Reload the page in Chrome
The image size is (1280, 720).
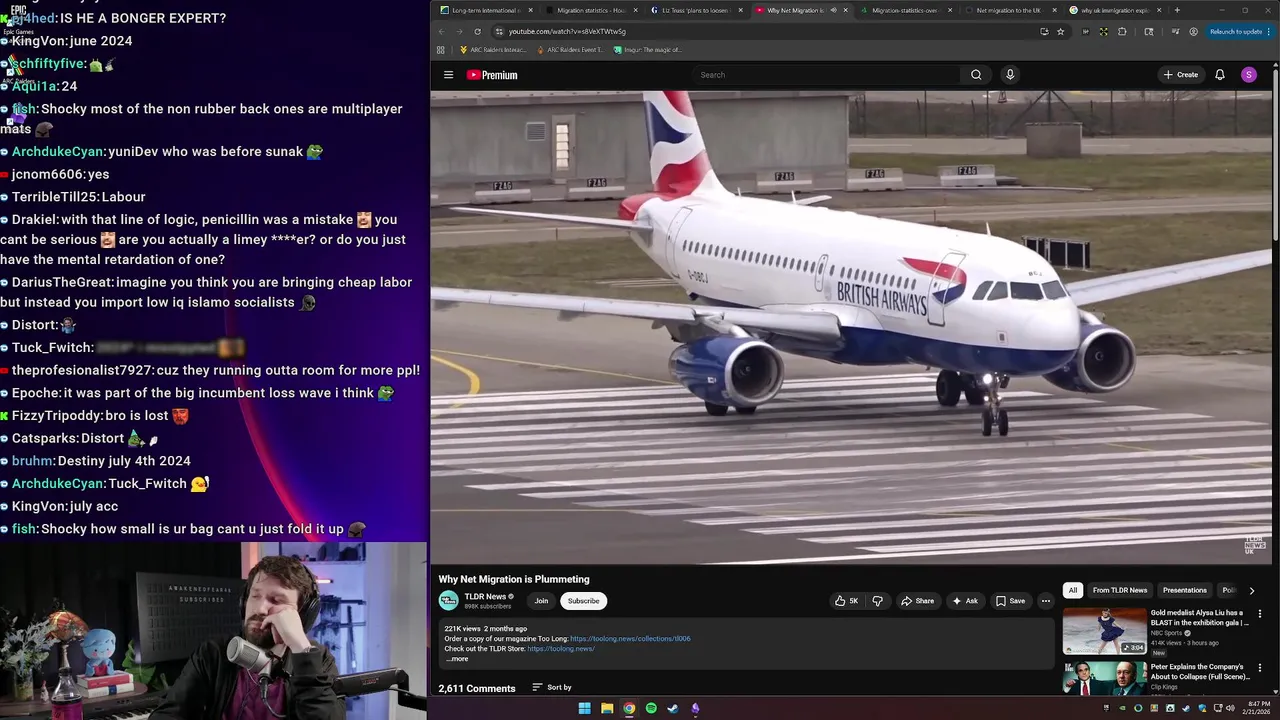[477, 31]
